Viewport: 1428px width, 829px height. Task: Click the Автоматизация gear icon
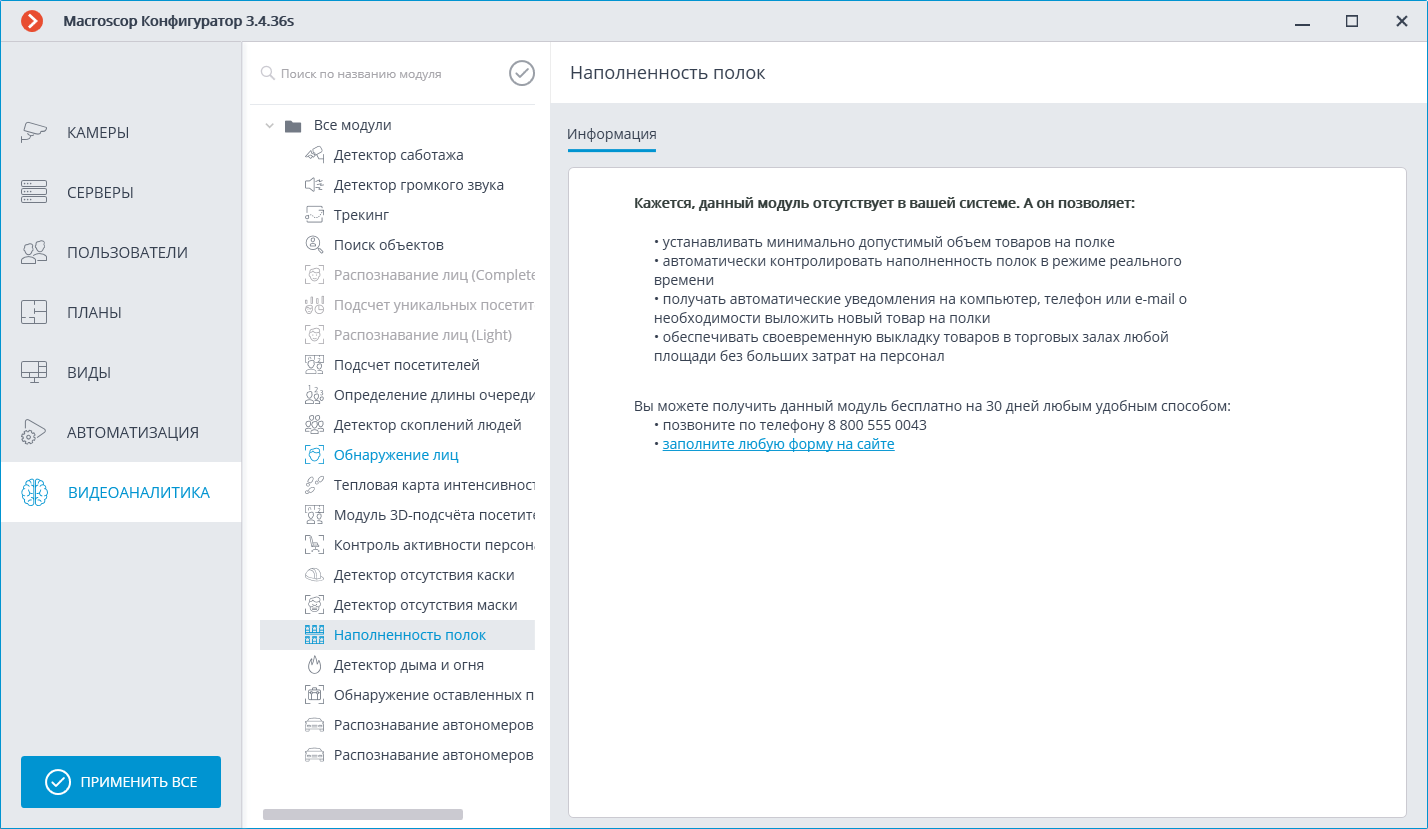pyautogui.click(x=34, y=432)
